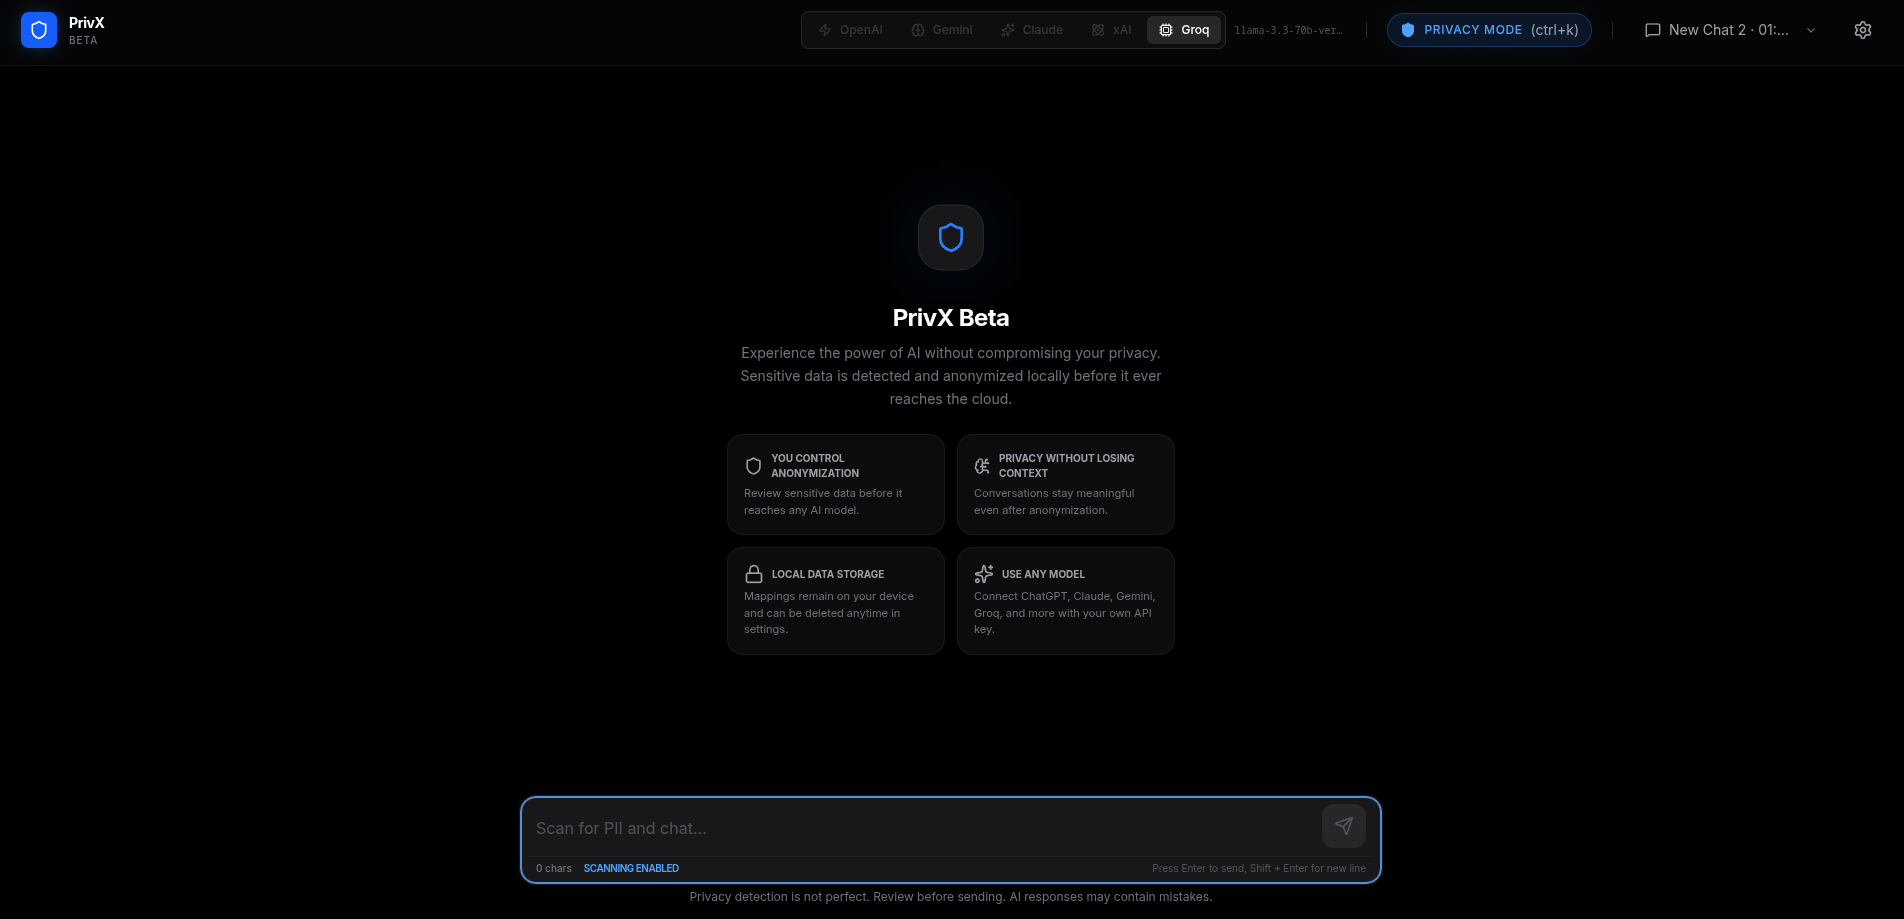
Task: Switch to the Claude provider tab
Action: [1032, 30]
